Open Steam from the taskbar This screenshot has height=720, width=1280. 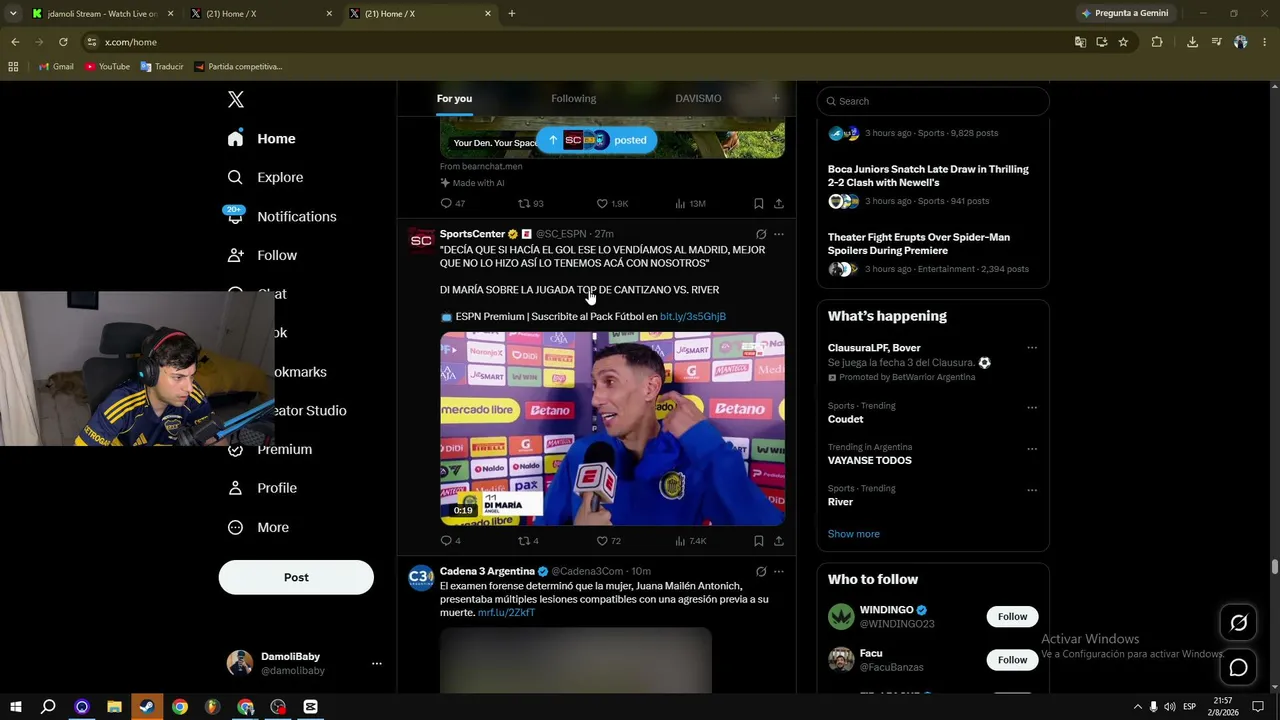pos(146,707)
